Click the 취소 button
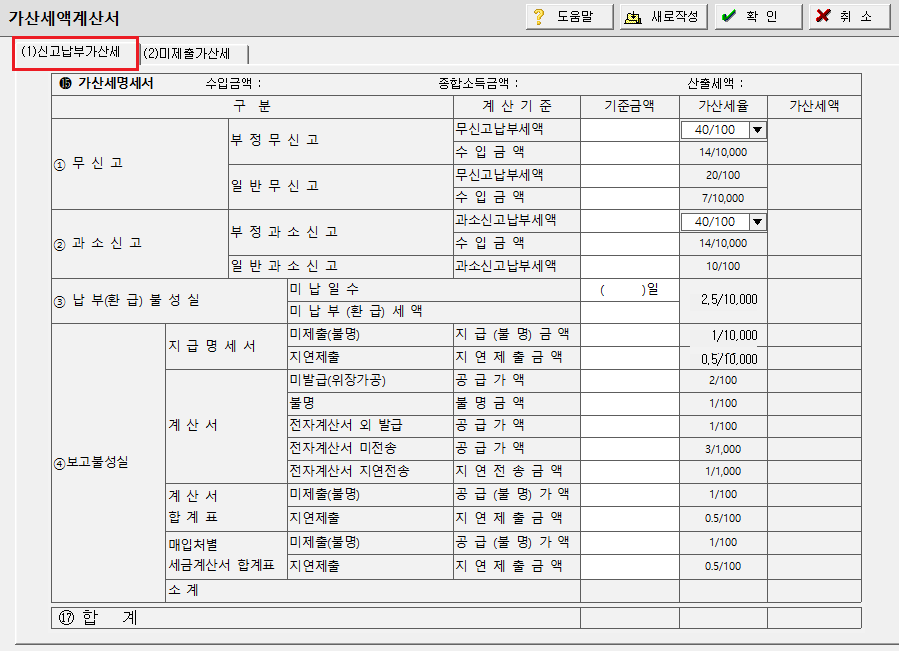Image resolution: width=899 pixels, height=651 pixels. 849,17
